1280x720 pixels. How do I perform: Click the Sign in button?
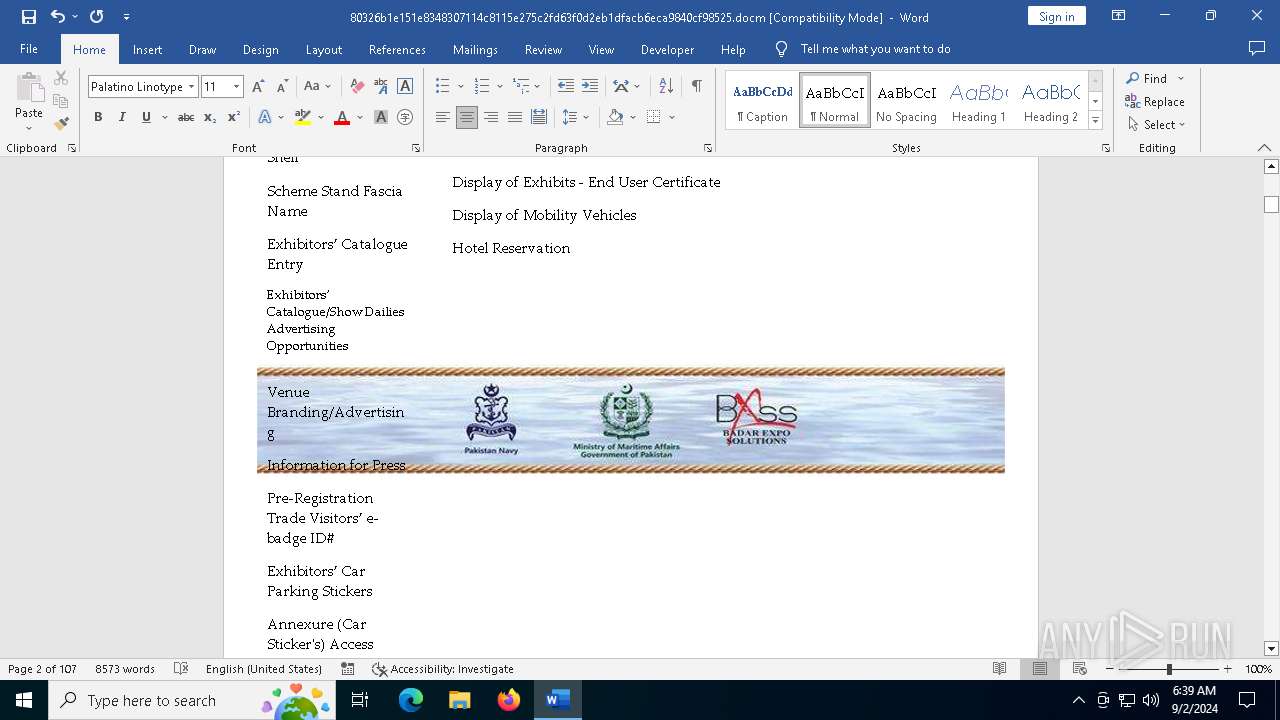point(1056,16)
